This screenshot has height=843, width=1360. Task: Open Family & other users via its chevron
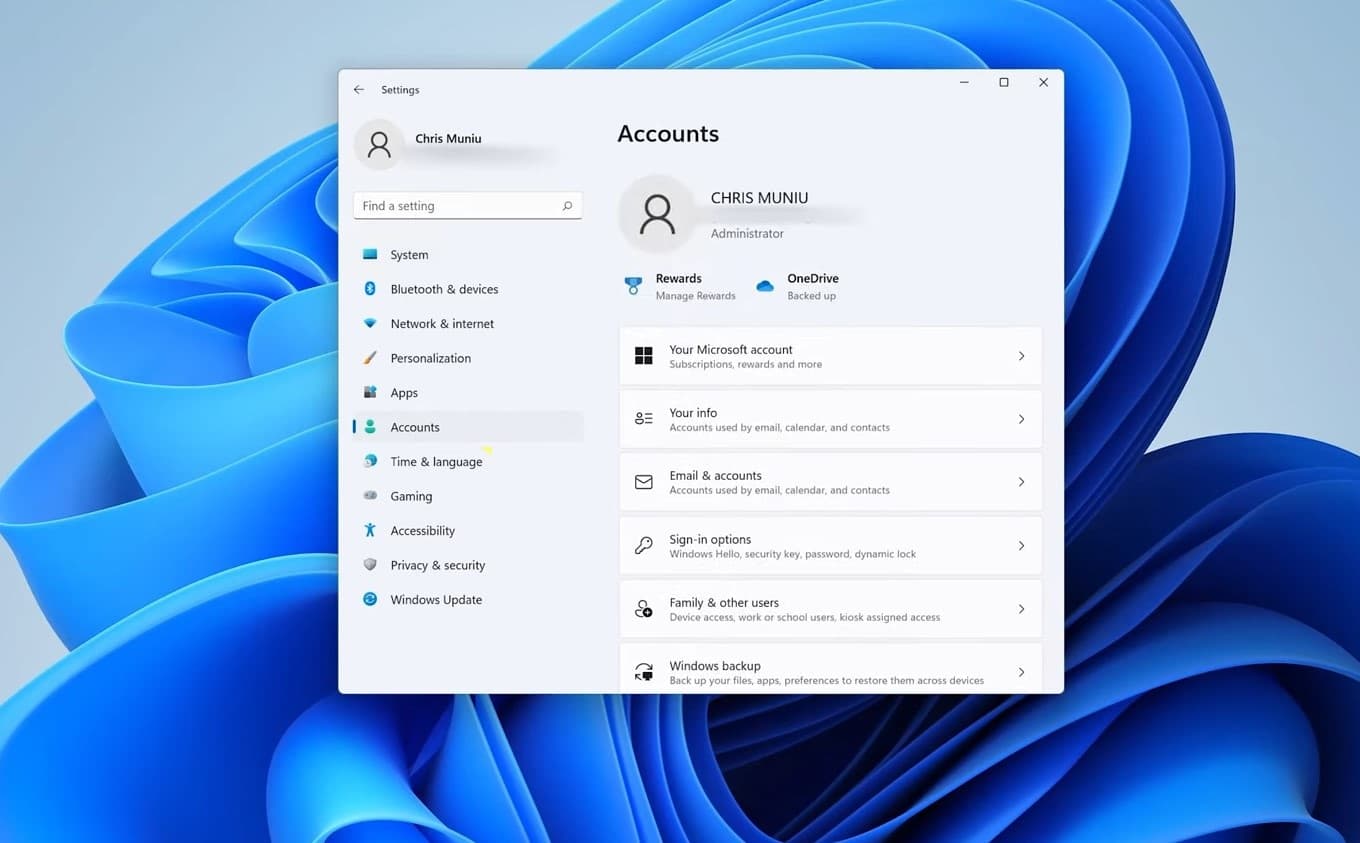coord(1021,608)
